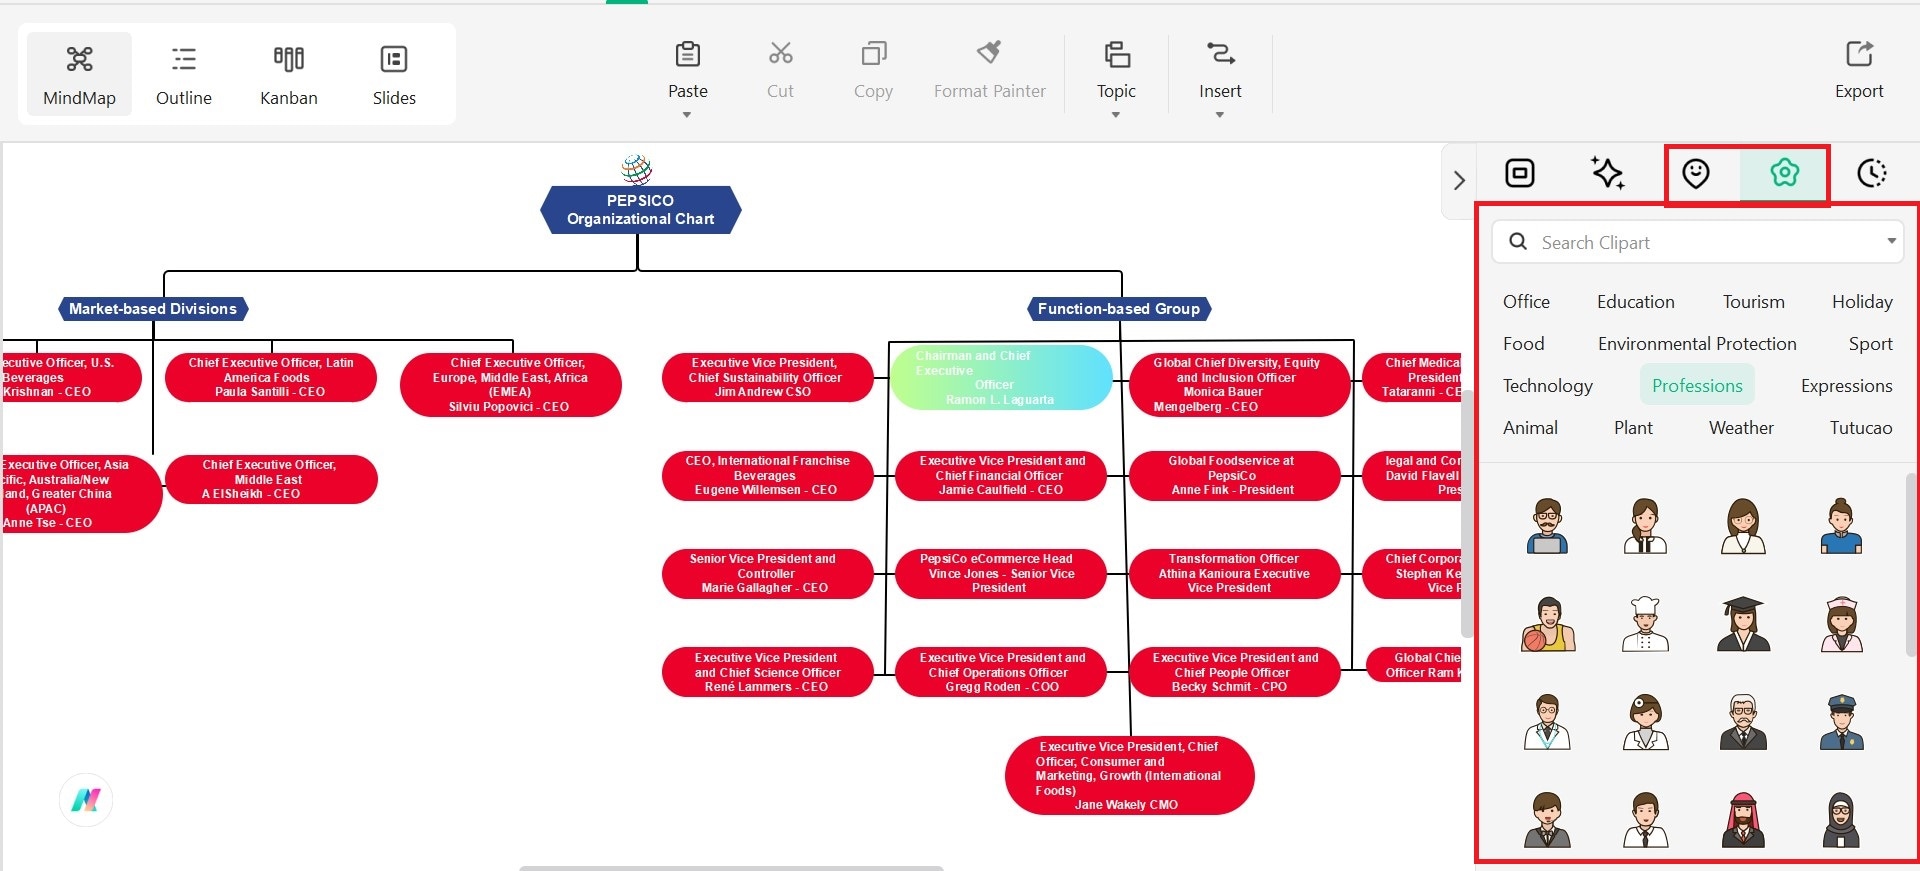Open the Food clipart category

click(1523, 344)
